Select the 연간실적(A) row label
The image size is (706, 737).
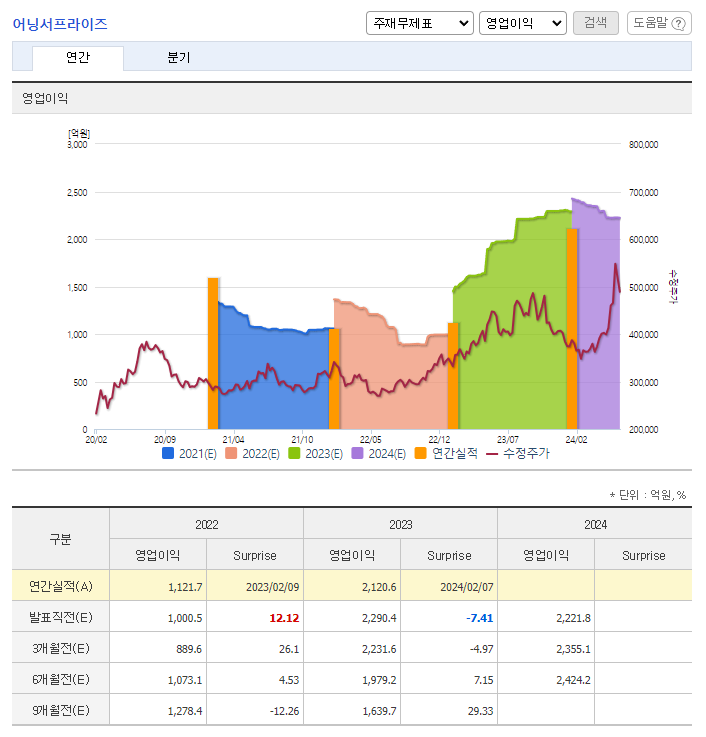pos(61,586)
